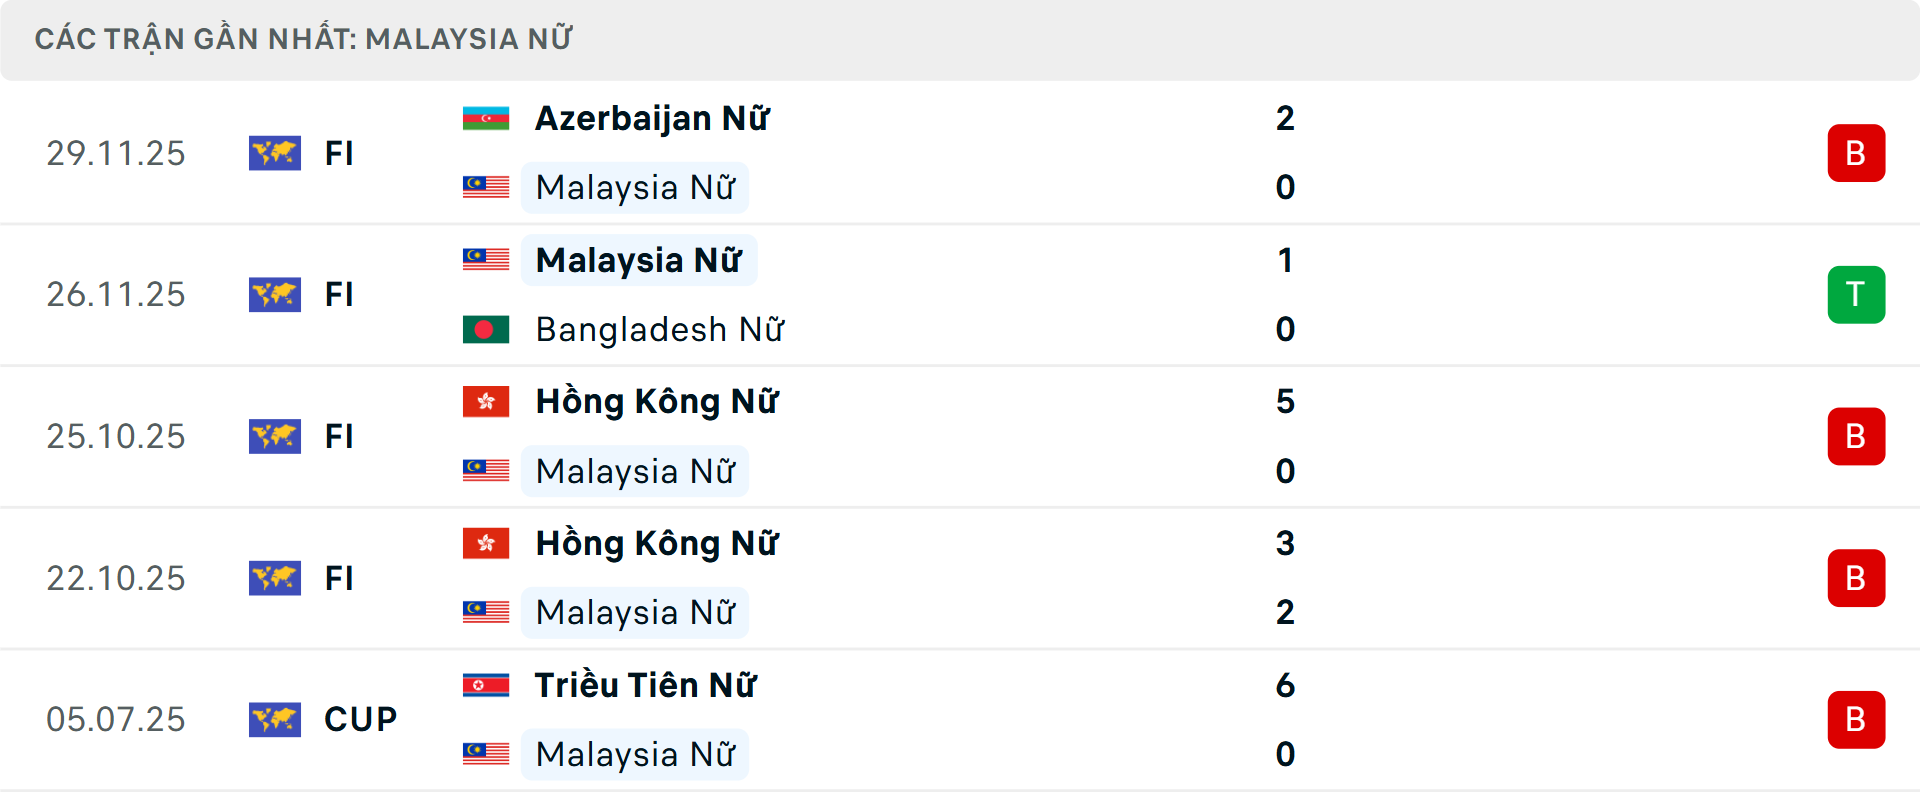Image resolution: width=1920 pixels, height=792 pixels.
Task: Select the Malaysia flag beside Bangladesh match
Action: [x=486, y=259]
